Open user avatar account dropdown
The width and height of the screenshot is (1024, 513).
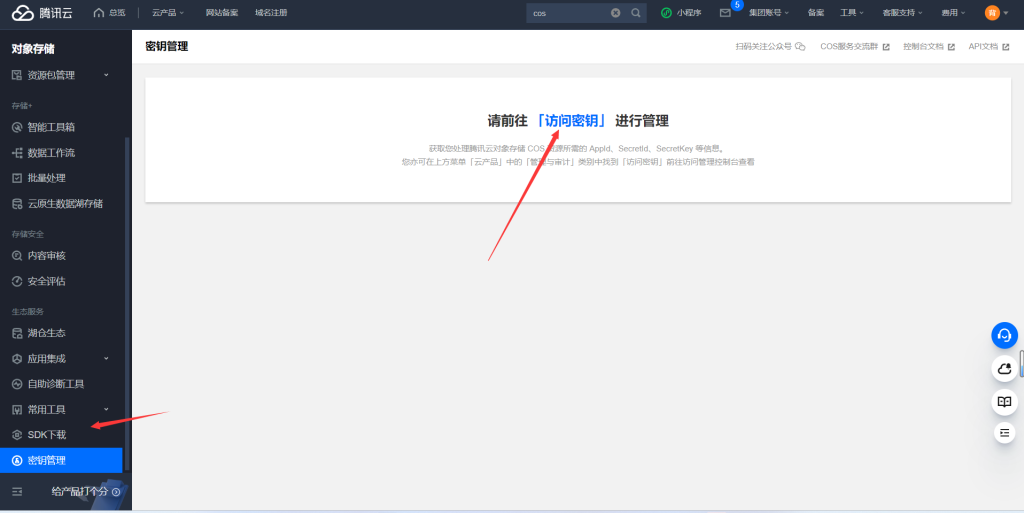(992, 13)
